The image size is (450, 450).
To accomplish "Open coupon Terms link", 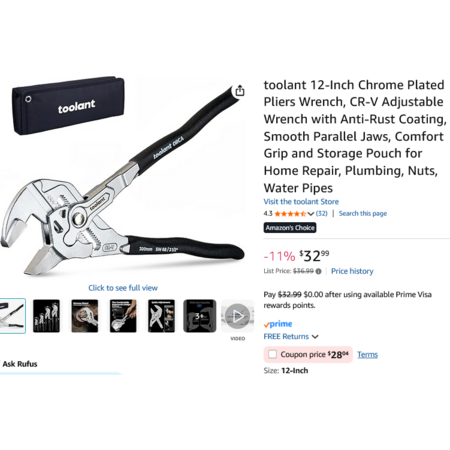I will (367, 354).
